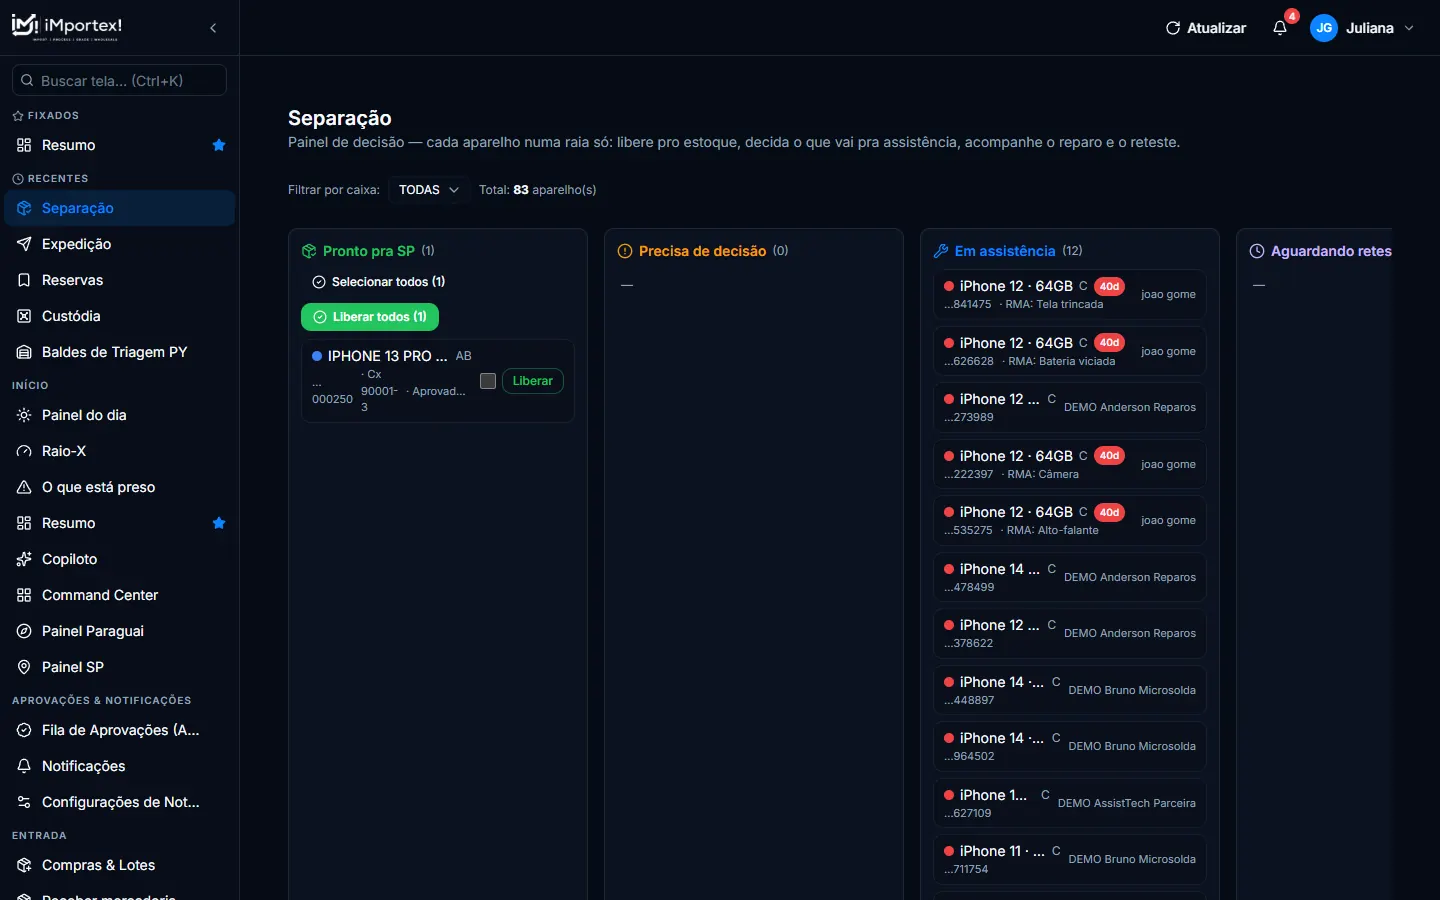This screenshot has height=900, width=1440.
Task: Click the JG user avatar
Action: 1324,28
